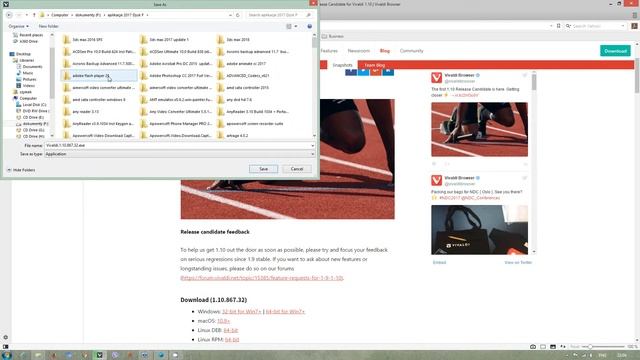
Task: Click the New folder button
Action: point(49,26)
